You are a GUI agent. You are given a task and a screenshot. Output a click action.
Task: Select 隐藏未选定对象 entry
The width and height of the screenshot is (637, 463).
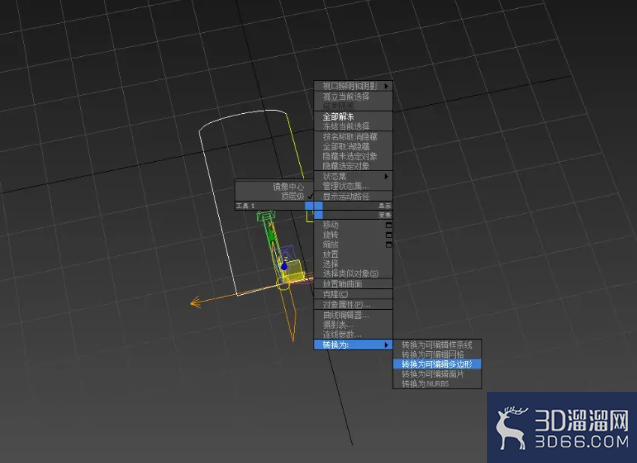(x=353, y=156)
